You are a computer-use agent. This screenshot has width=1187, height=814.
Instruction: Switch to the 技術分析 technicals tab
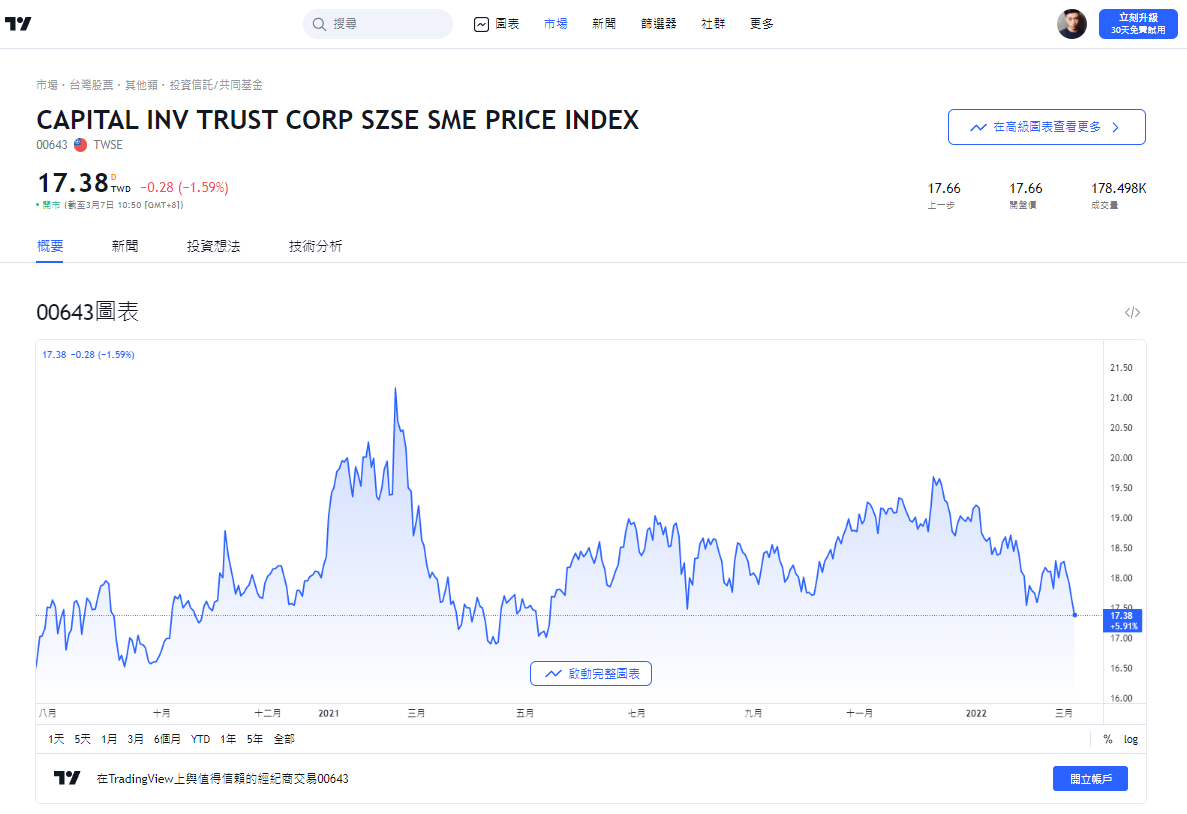[316, 246]
